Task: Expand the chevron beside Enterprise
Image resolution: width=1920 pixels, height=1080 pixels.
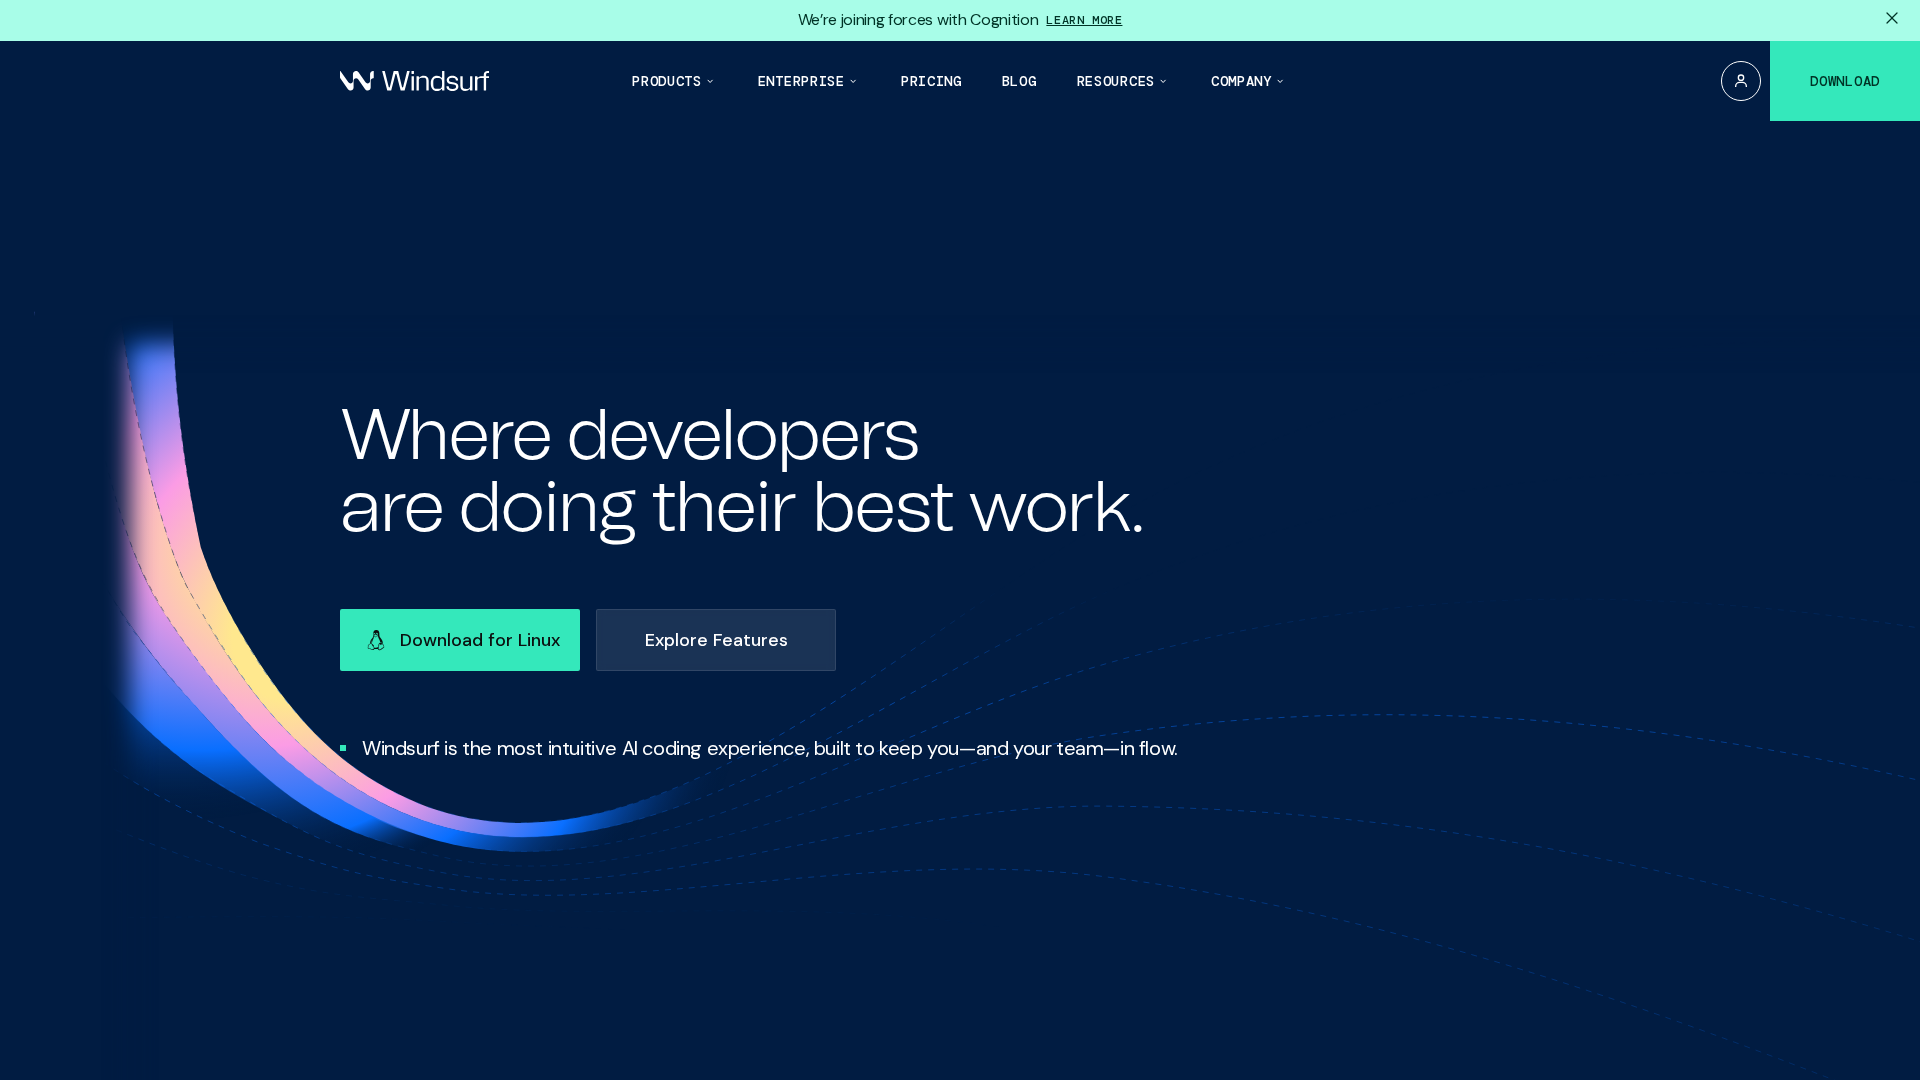Action: click(x=853, y=81)
